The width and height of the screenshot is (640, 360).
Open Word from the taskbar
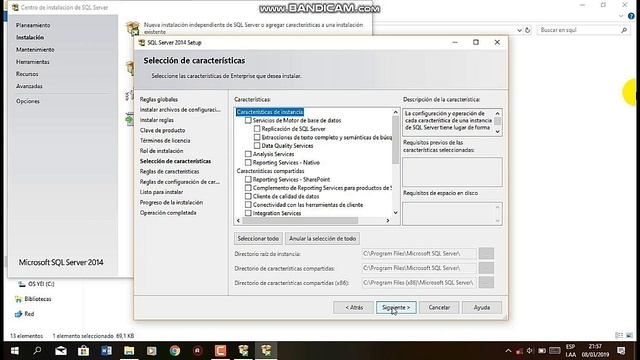coord(107,351)
